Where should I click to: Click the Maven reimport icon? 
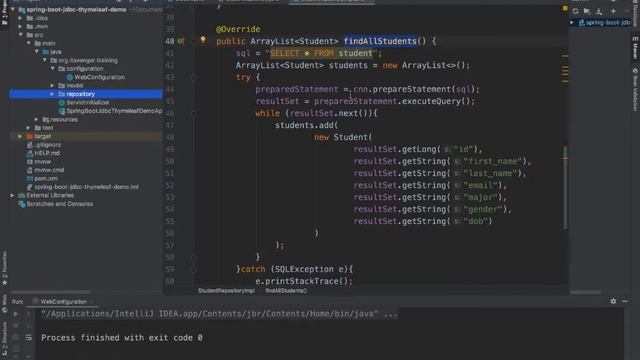576,11
